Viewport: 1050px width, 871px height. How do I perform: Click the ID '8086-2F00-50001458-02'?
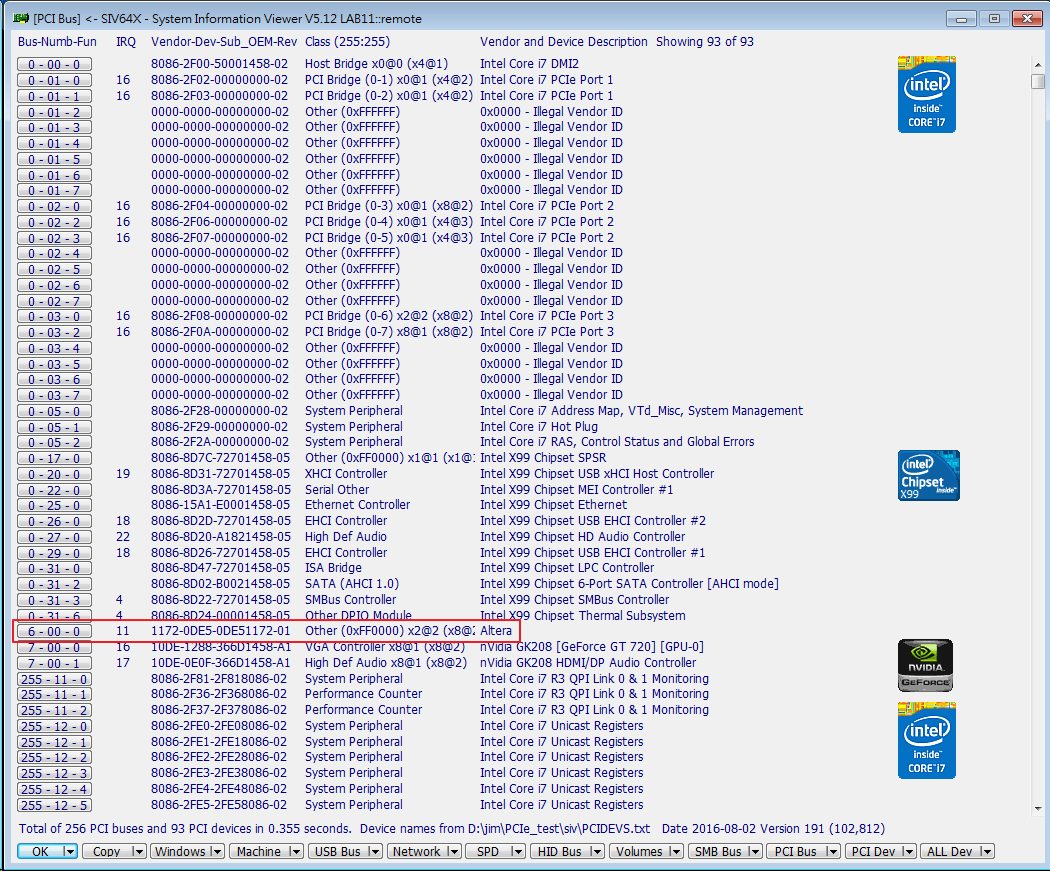tap(220, 64)
